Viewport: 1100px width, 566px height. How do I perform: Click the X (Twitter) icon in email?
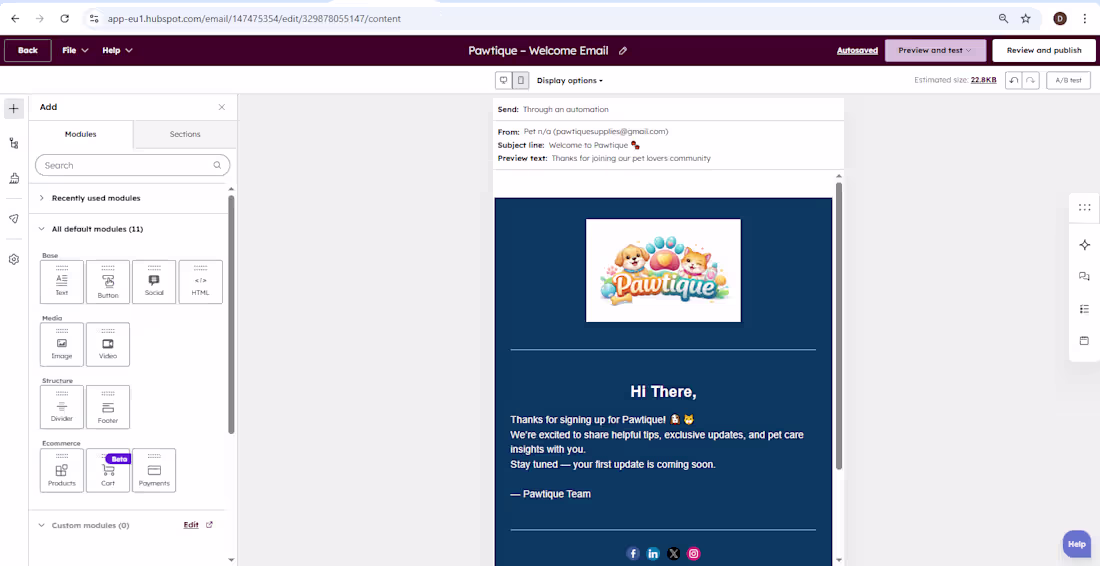[x=673, y=554]
